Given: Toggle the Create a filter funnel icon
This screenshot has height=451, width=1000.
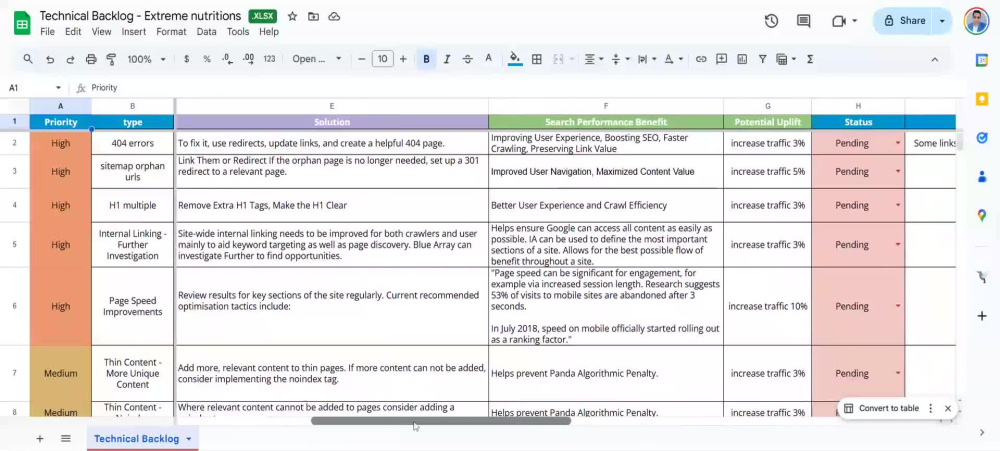Looking at the screenshot, I should (762, 59).
